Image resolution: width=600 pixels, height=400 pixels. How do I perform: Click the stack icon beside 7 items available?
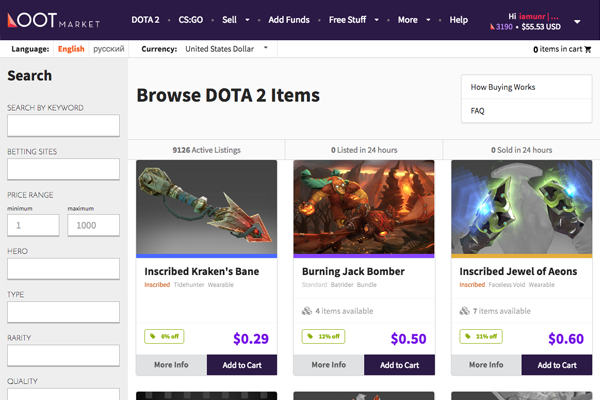(x=465, y=311)
